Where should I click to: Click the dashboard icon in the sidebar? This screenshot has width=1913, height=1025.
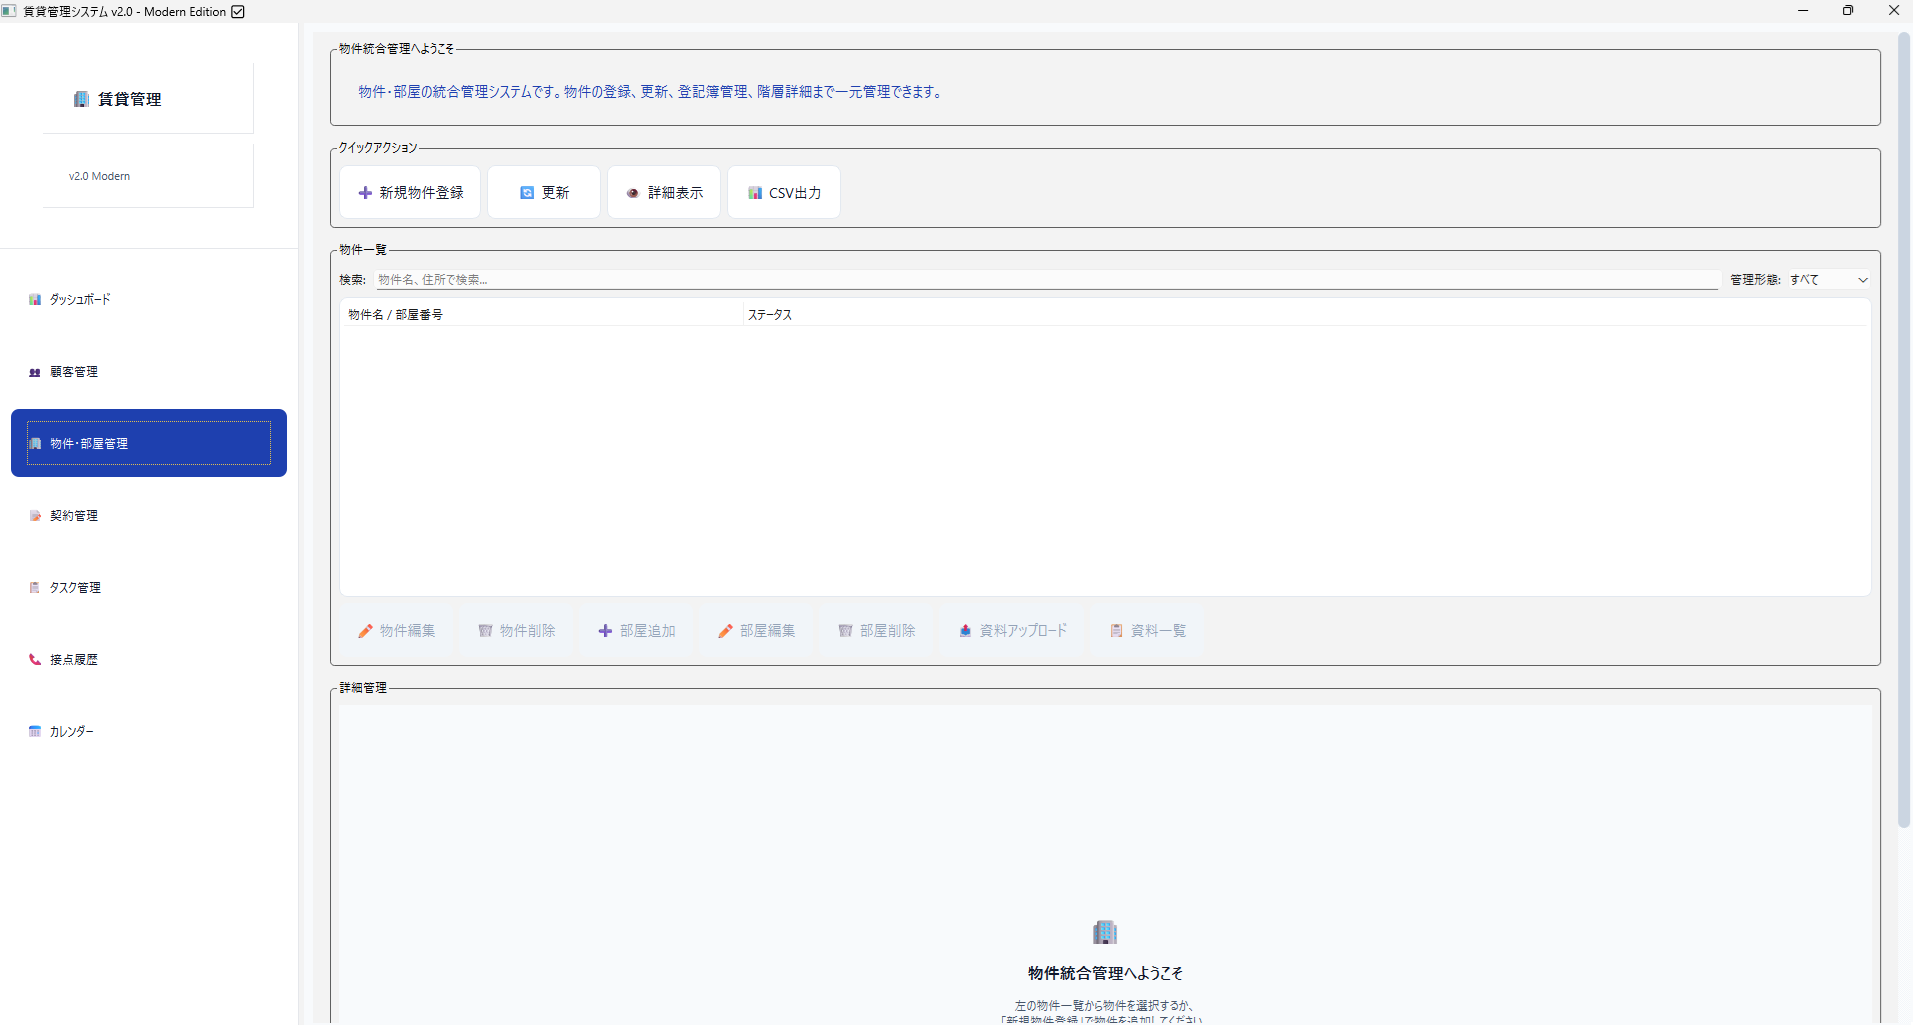click(x=35, y=300)
